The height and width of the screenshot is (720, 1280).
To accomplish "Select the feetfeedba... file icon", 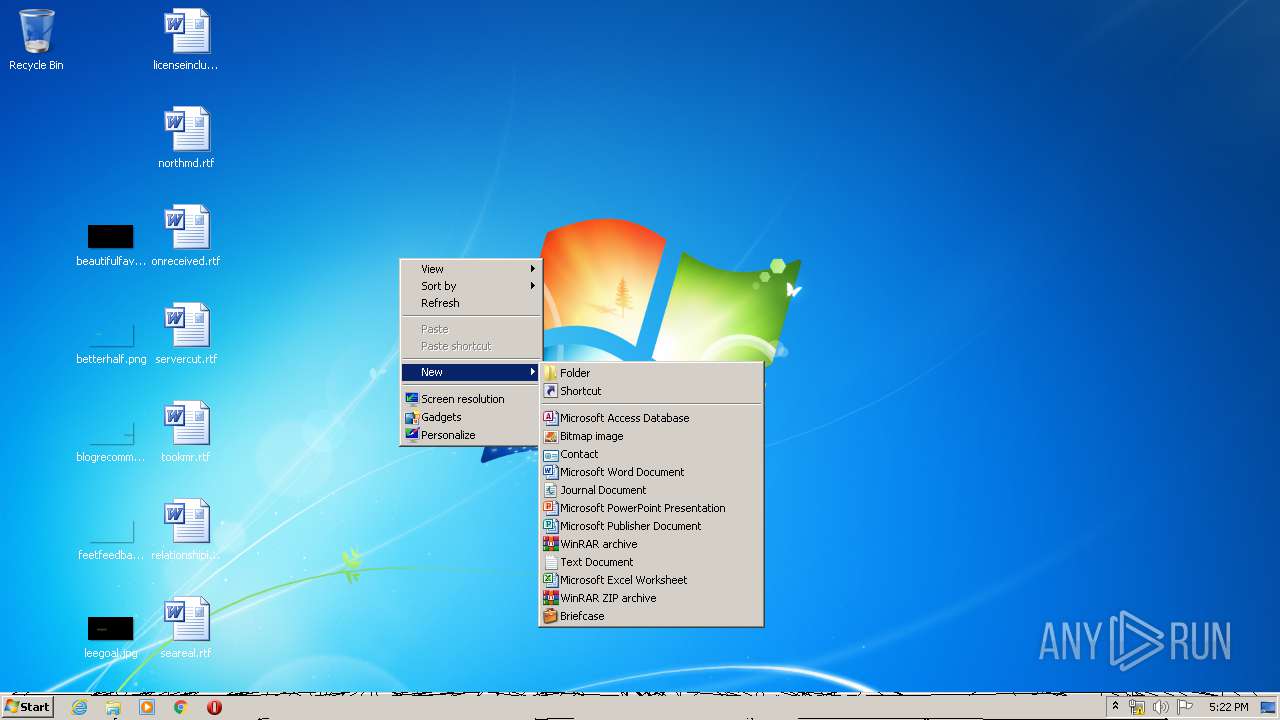I will [x=111, y=538].
